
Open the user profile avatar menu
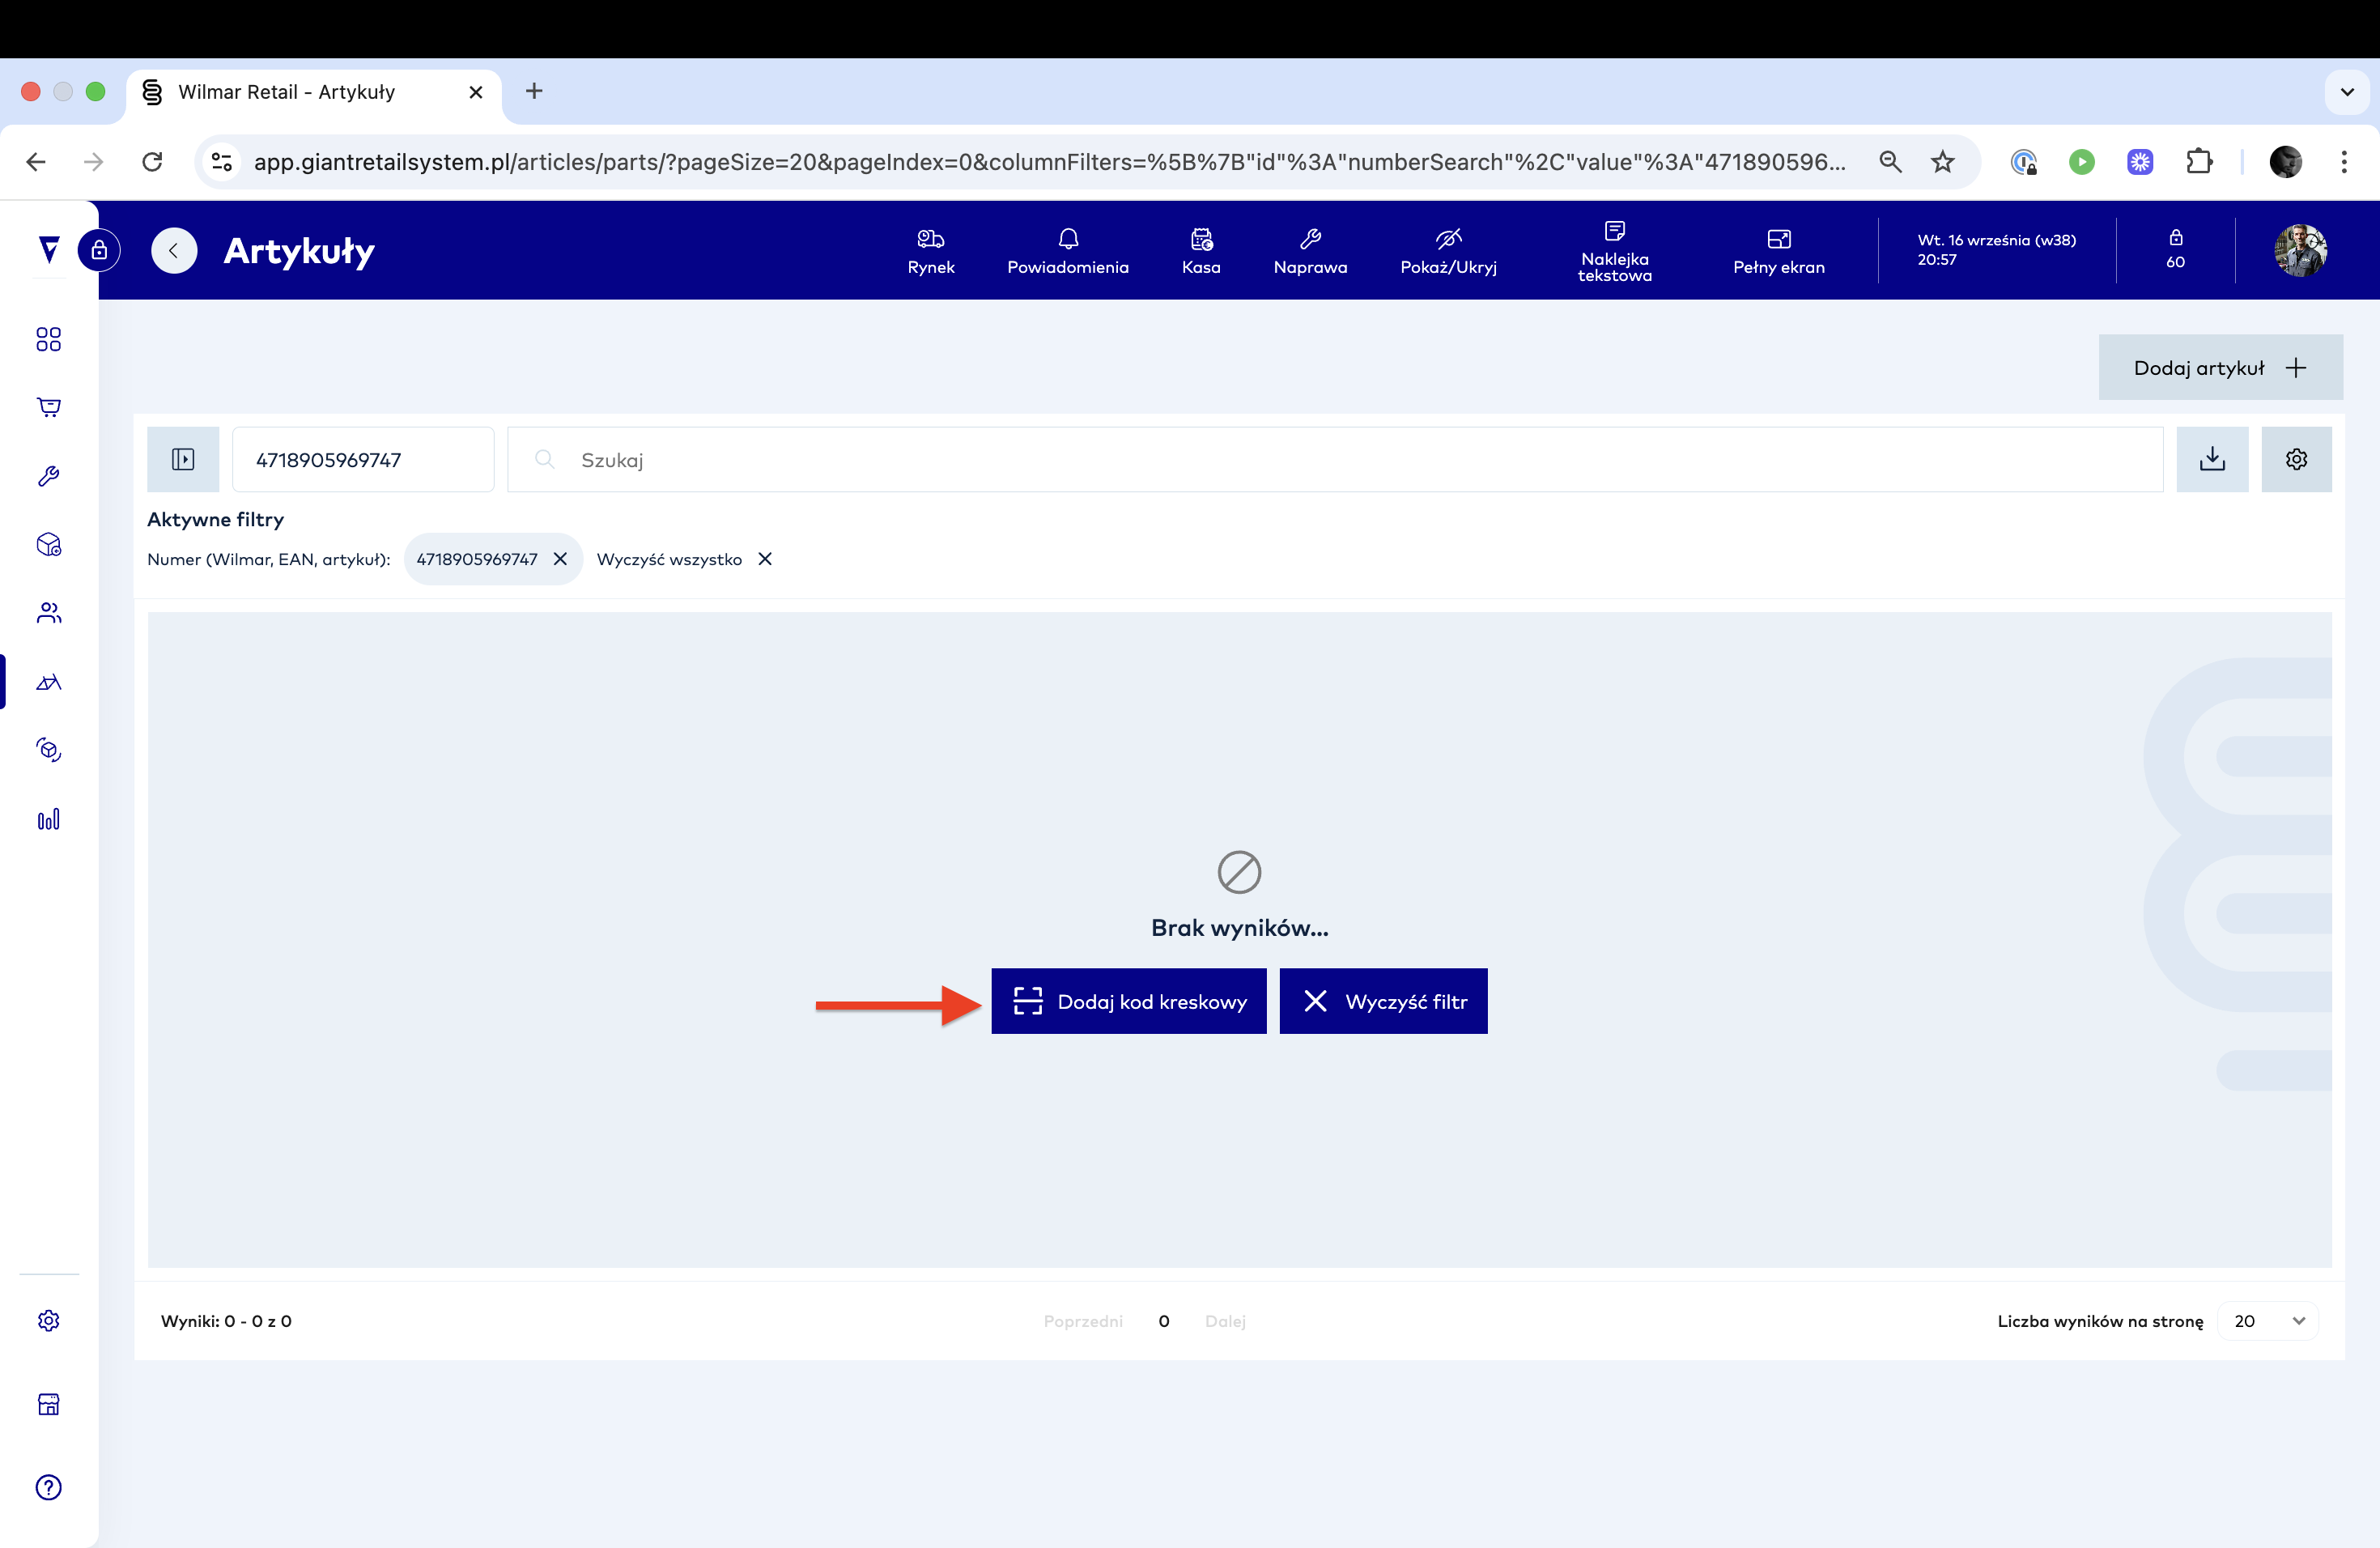[x=2299, y=250]
